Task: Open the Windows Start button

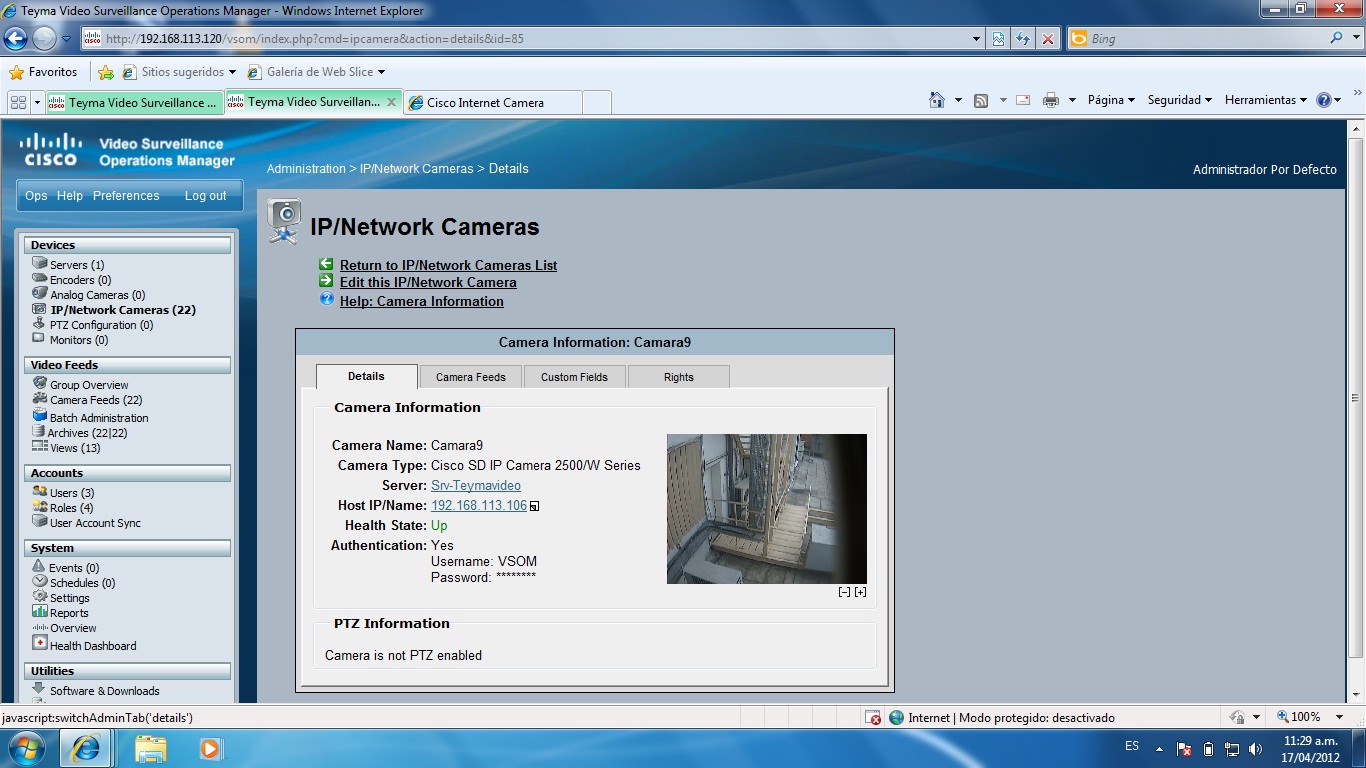Action: click(26, 748)
